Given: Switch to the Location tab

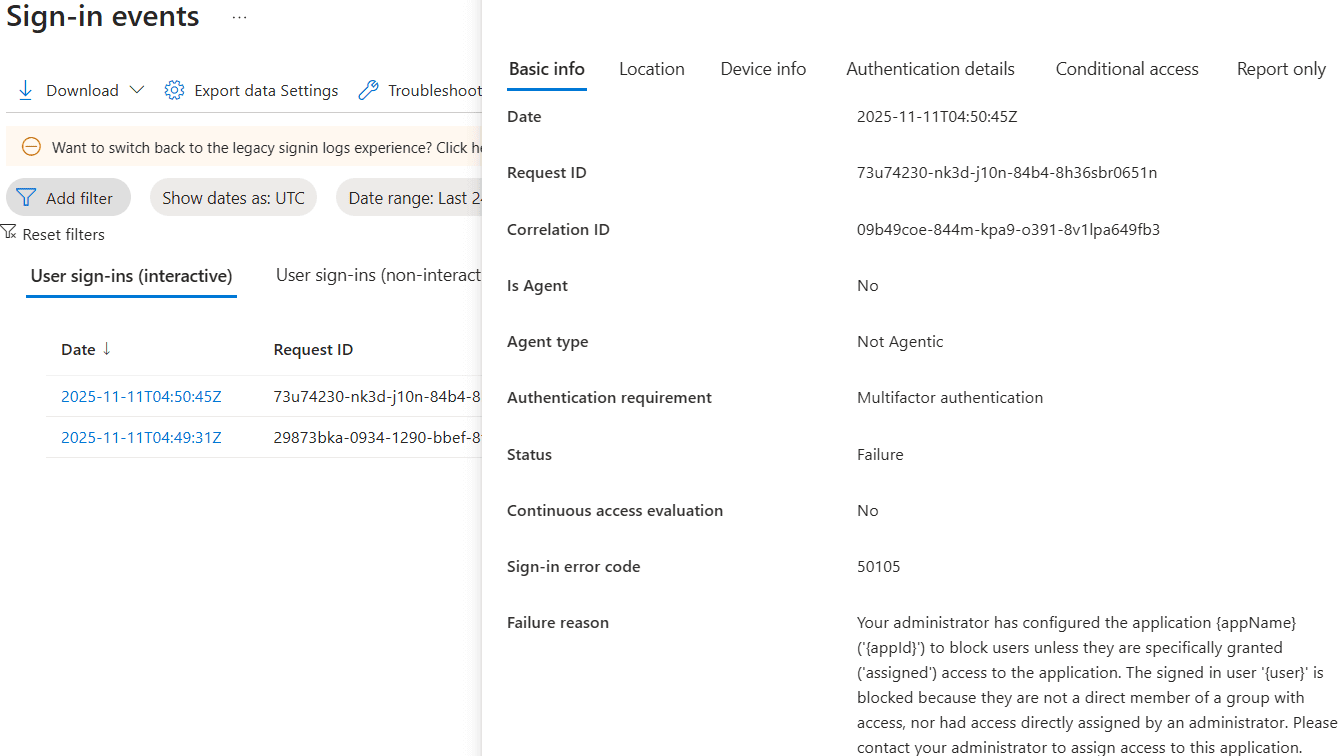Looking at the screenshot, I should [x=651, y=68].
